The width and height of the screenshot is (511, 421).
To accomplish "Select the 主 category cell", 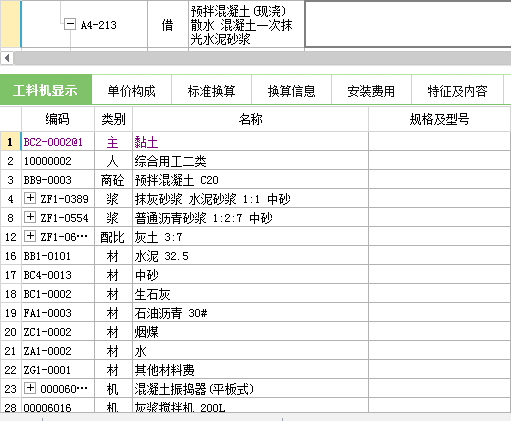I will [113, 142].
